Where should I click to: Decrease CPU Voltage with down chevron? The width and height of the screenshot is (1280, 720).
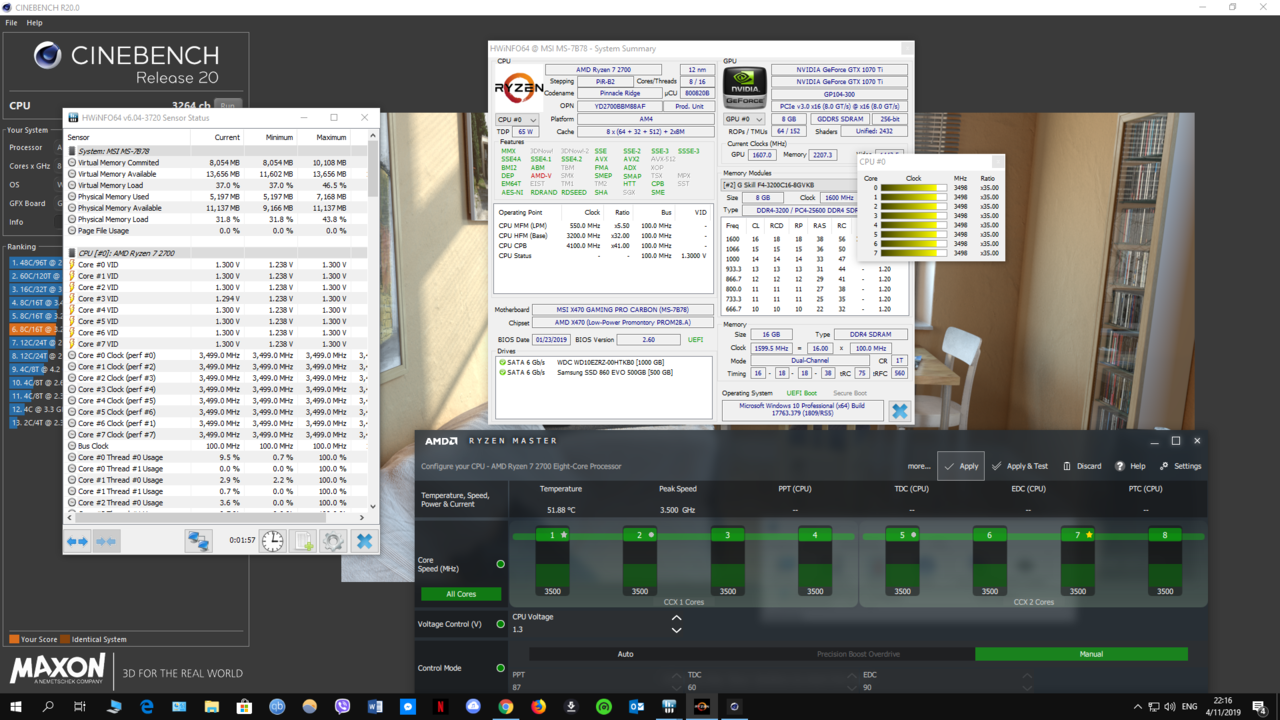point(677,630)
